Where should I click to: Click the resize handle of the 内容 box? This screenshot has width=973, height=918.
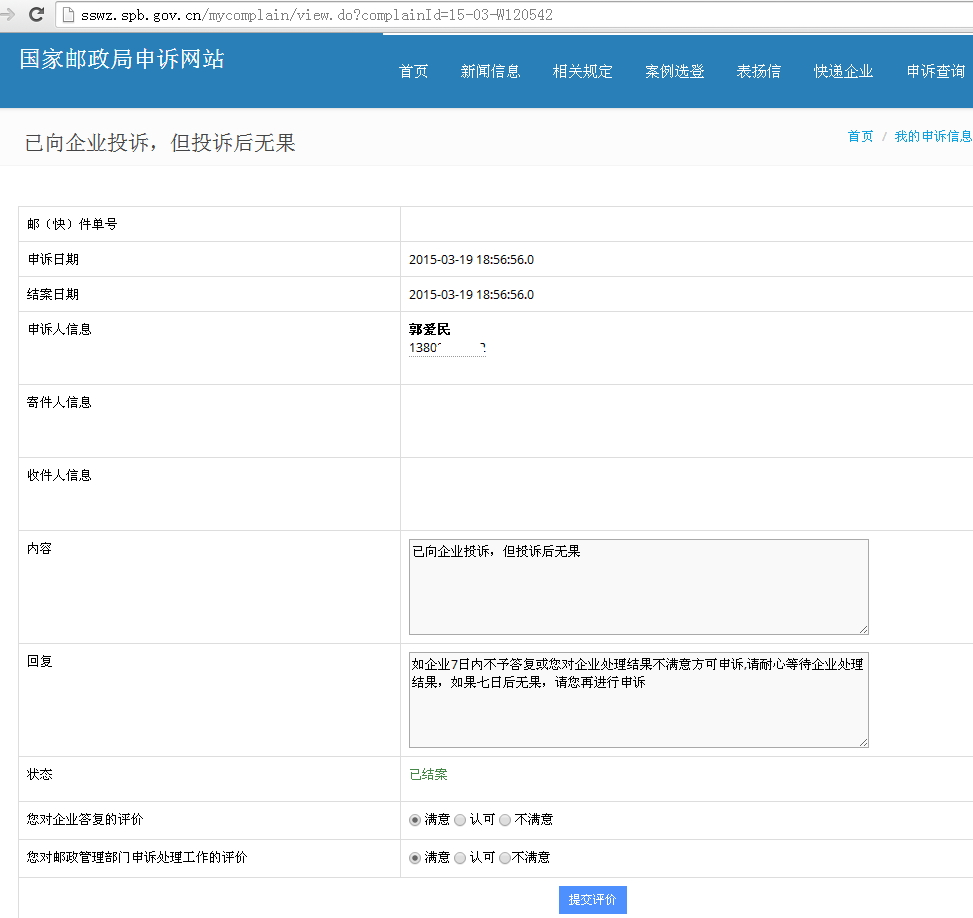click(863, 629)
